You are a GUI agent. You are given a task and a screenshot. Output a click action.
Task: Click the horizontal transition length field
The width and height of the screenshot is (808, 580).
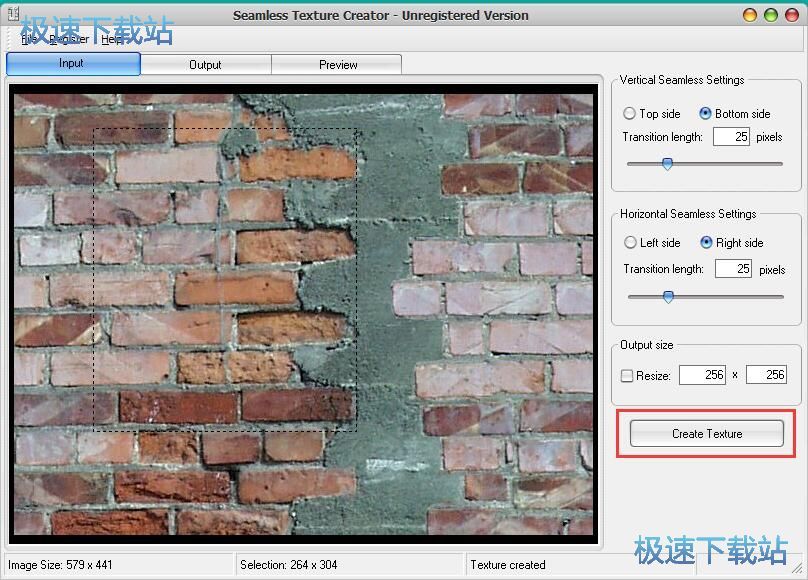tap(733, 269)
